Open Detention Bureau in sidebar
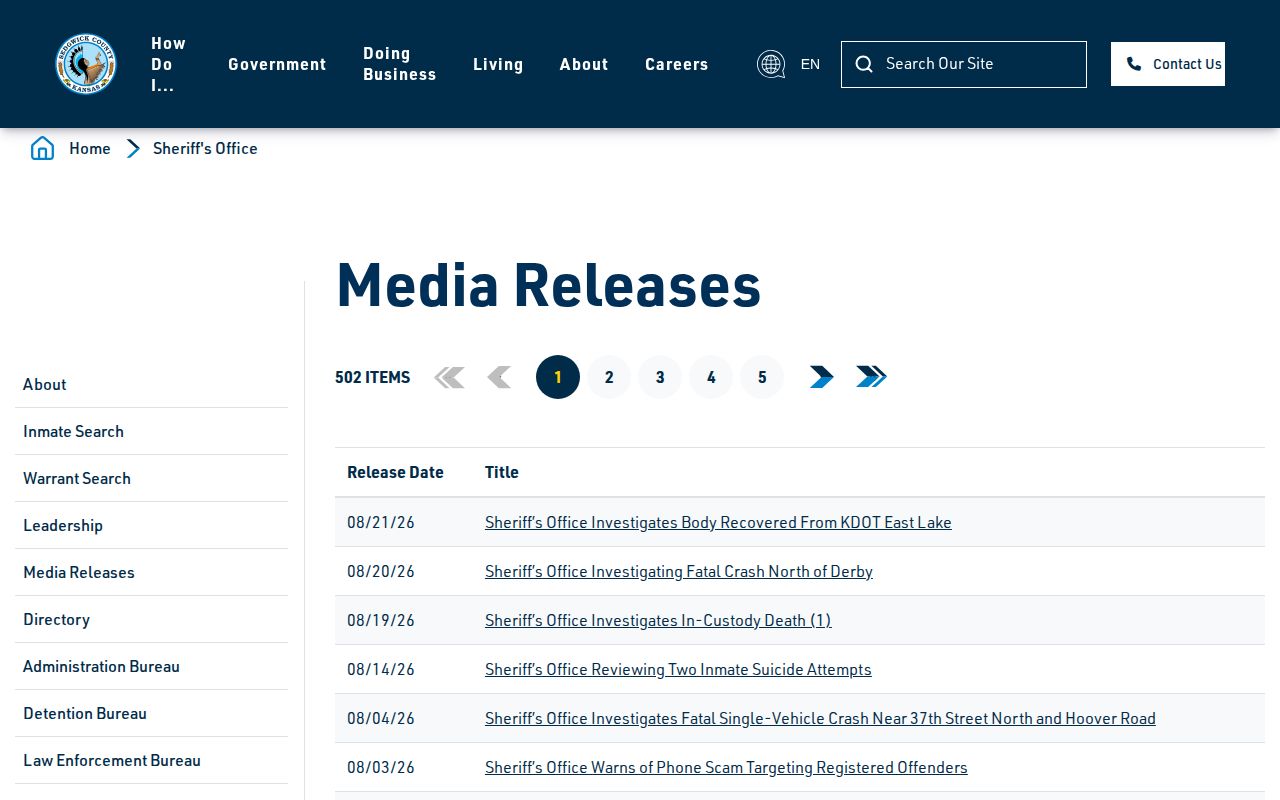This screenshot has width=1280, height=800. point(151,713)
